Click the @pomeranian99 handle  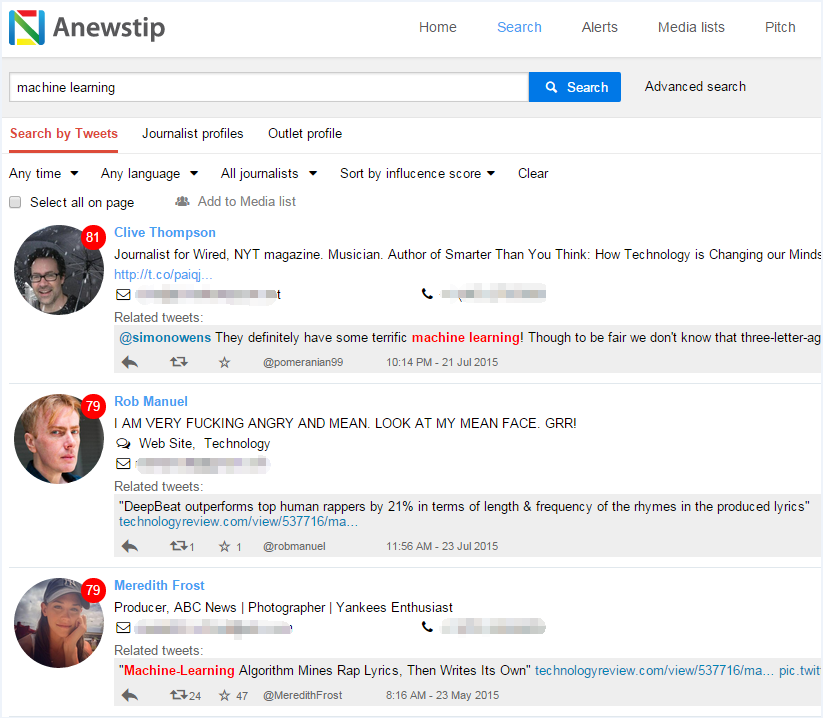(x=303, y=362)
